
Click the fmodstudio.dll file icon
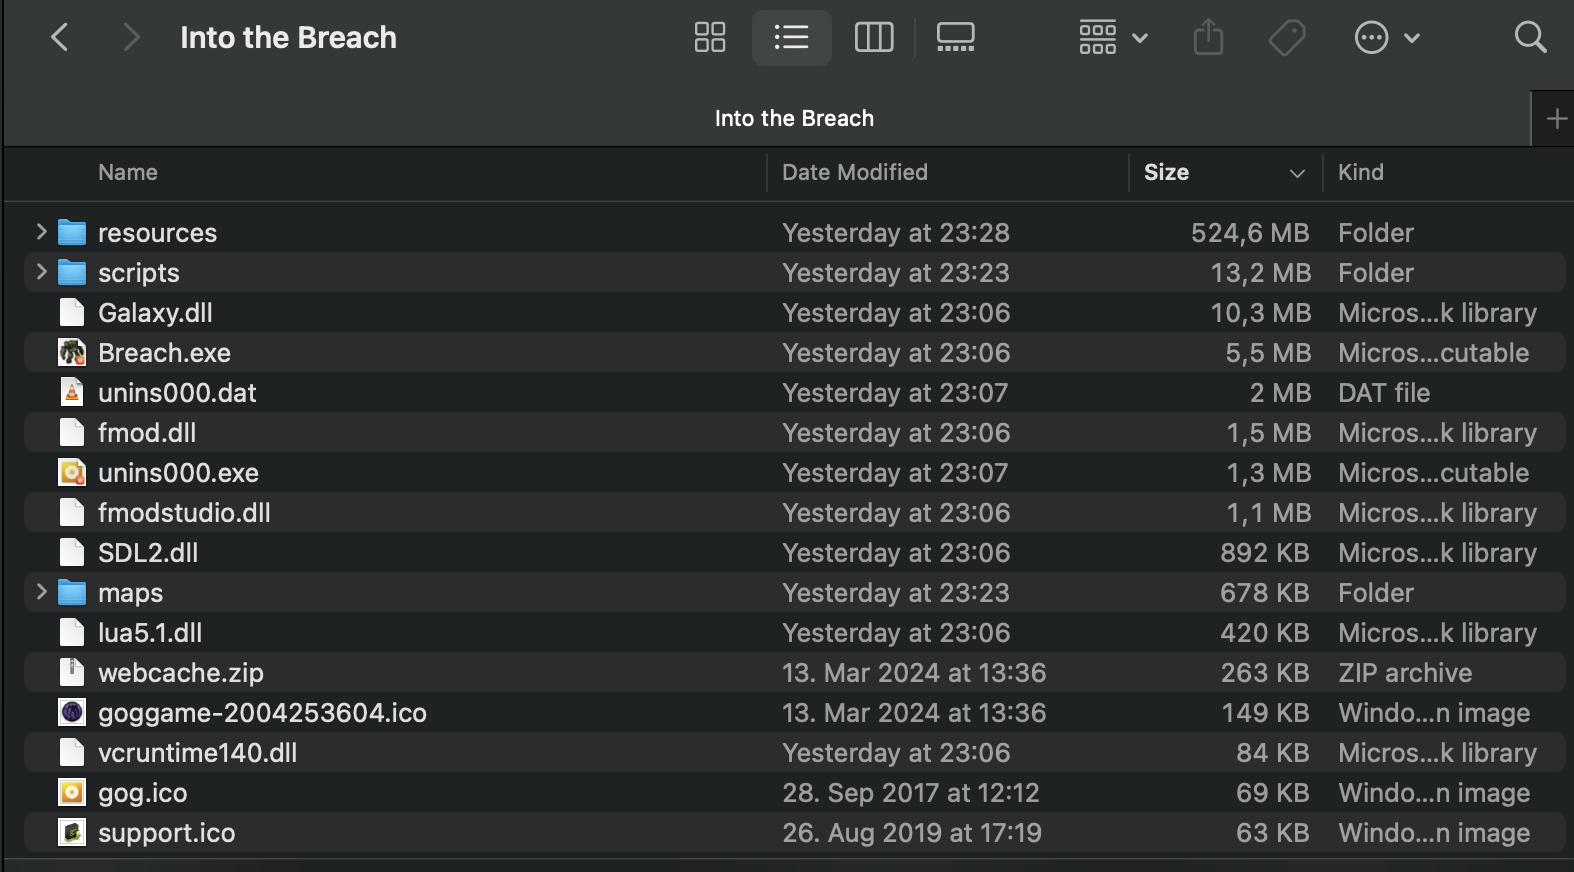[72, 512]
